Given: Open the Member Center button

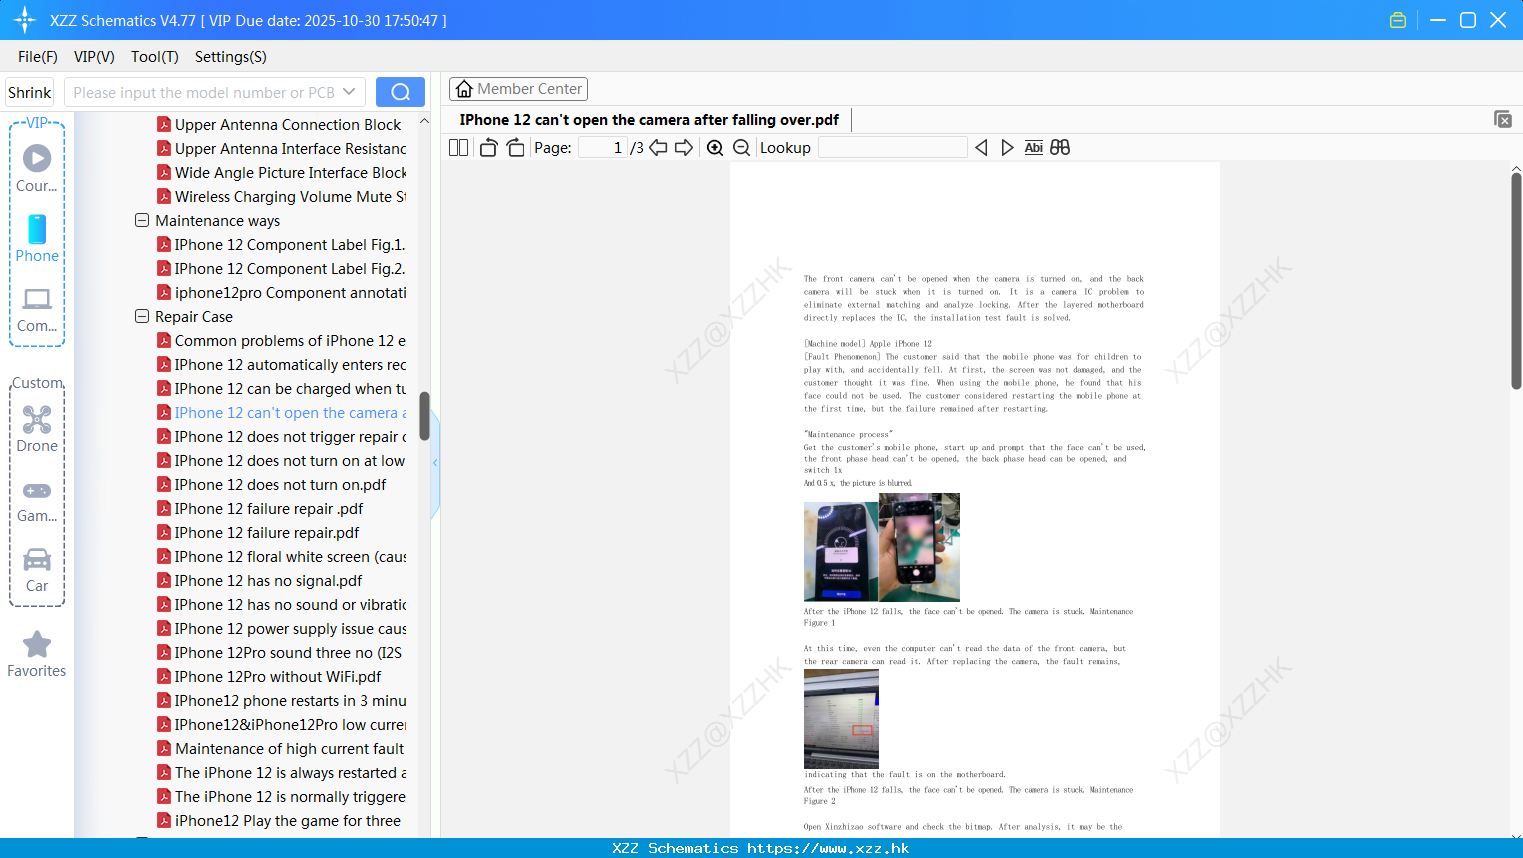Looking at the screenshot, I should 518,89.
